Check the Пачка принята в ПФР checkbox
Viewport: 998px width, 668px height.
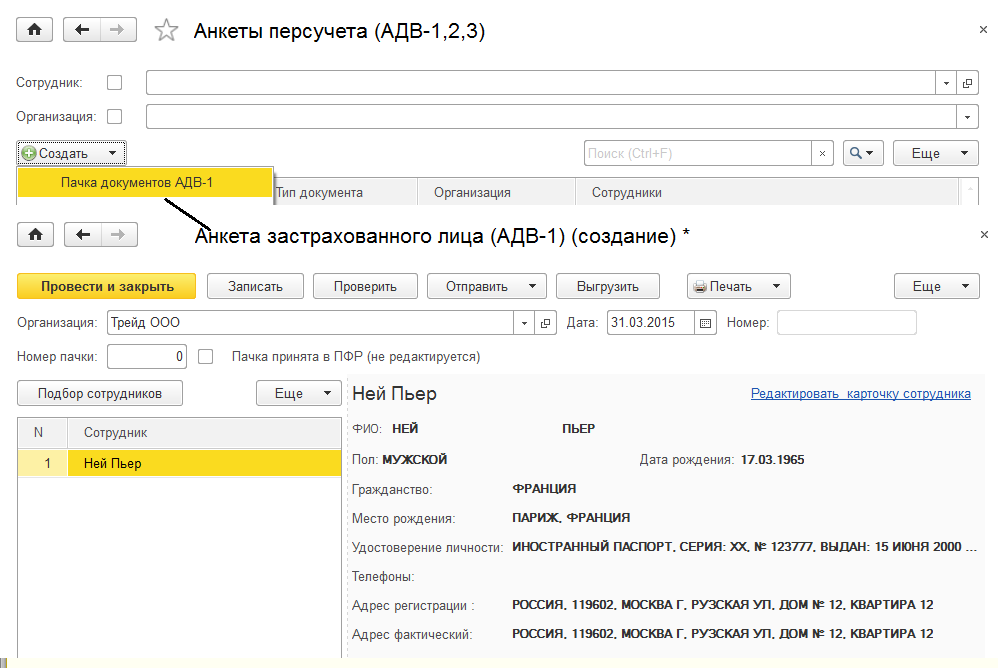pos(206,356)
